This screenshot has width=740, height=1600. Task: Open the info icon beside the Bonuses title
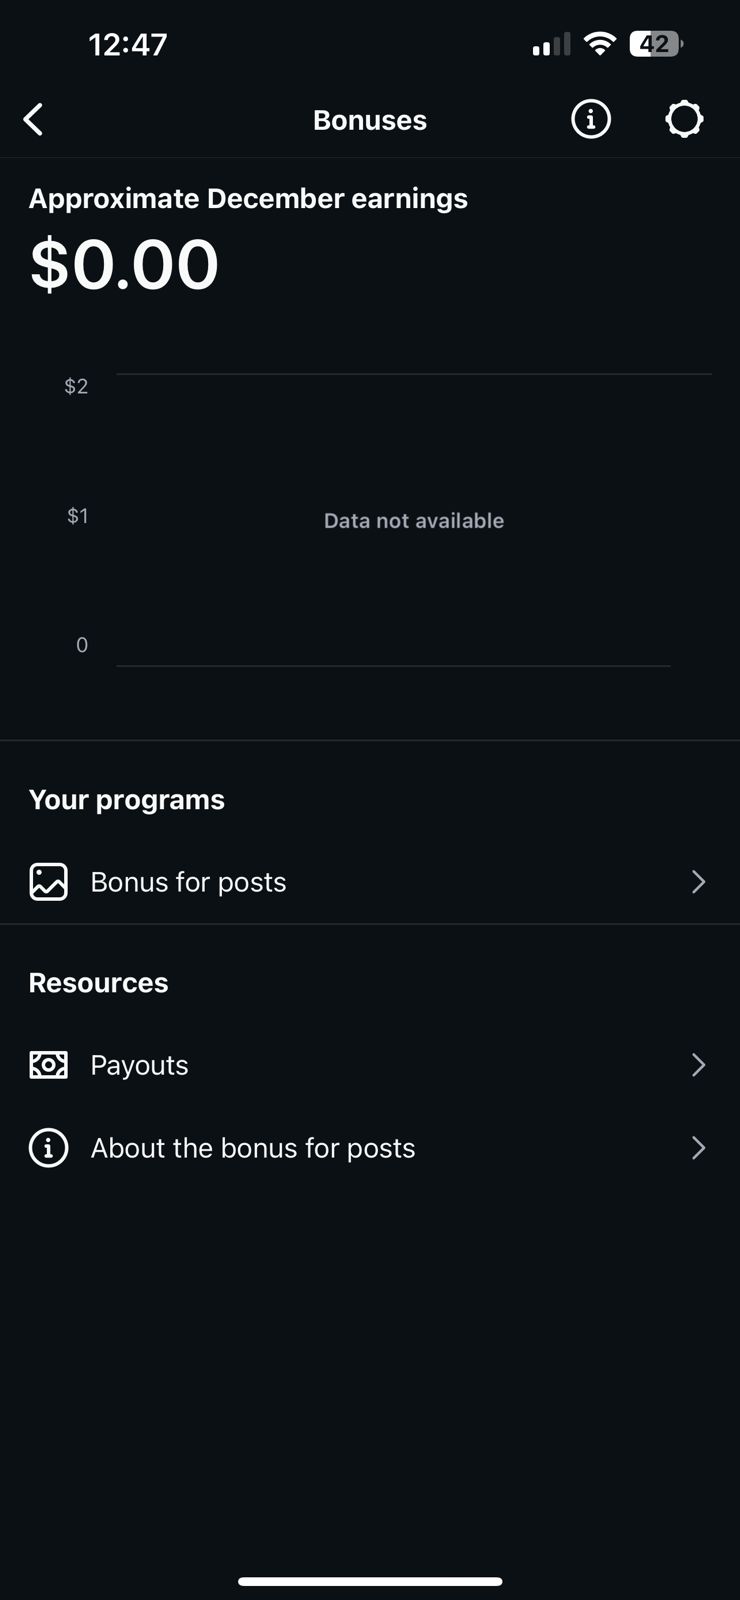click(x=591, y=120)
